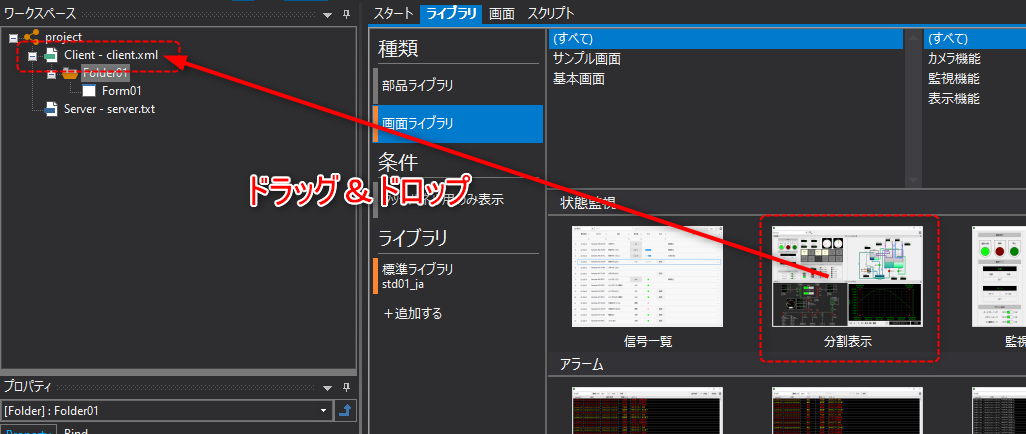Open the ワークスペース panel options arrow
Image resolution: width=1026 pixels, height=434 pixels.
pyautogui.click(x=328, y=14)
